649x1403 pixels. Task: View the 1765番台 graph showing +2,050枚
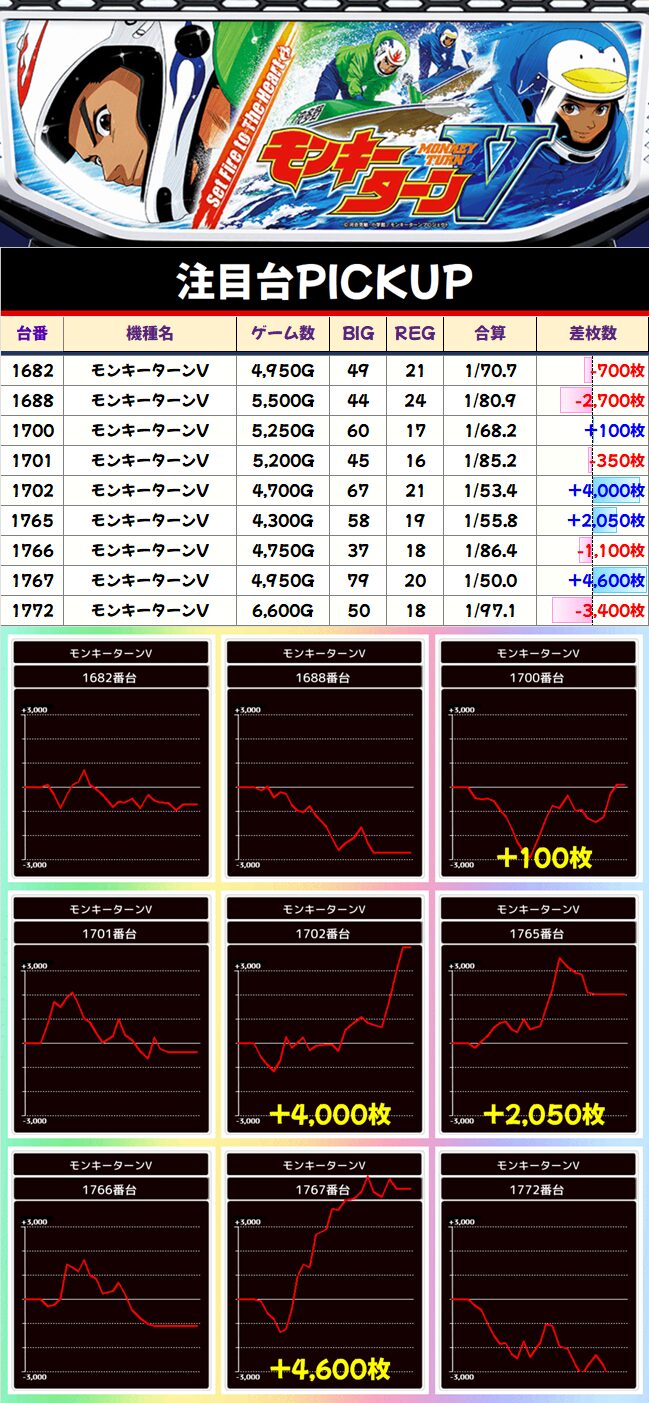[538, 1040]
